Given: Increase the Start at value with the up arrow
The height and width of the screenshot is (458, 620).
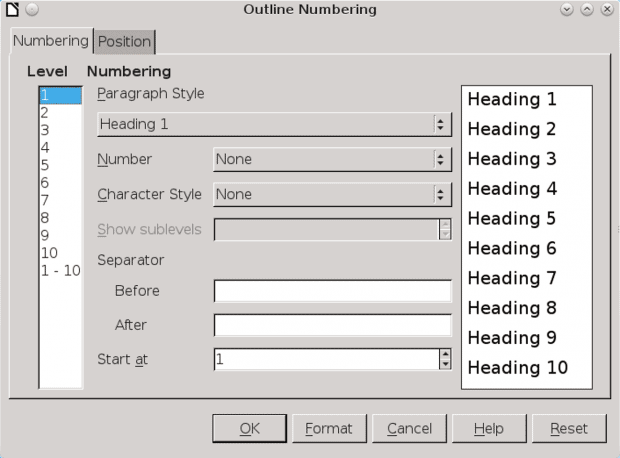Looking at the screenshot, I should tap(445, 354).
